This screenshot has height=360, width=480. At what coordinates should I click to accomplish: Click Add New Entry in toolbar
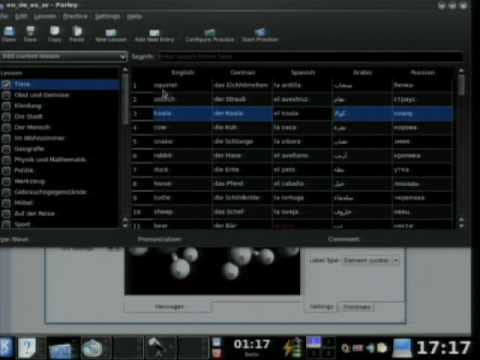(154, 35)
